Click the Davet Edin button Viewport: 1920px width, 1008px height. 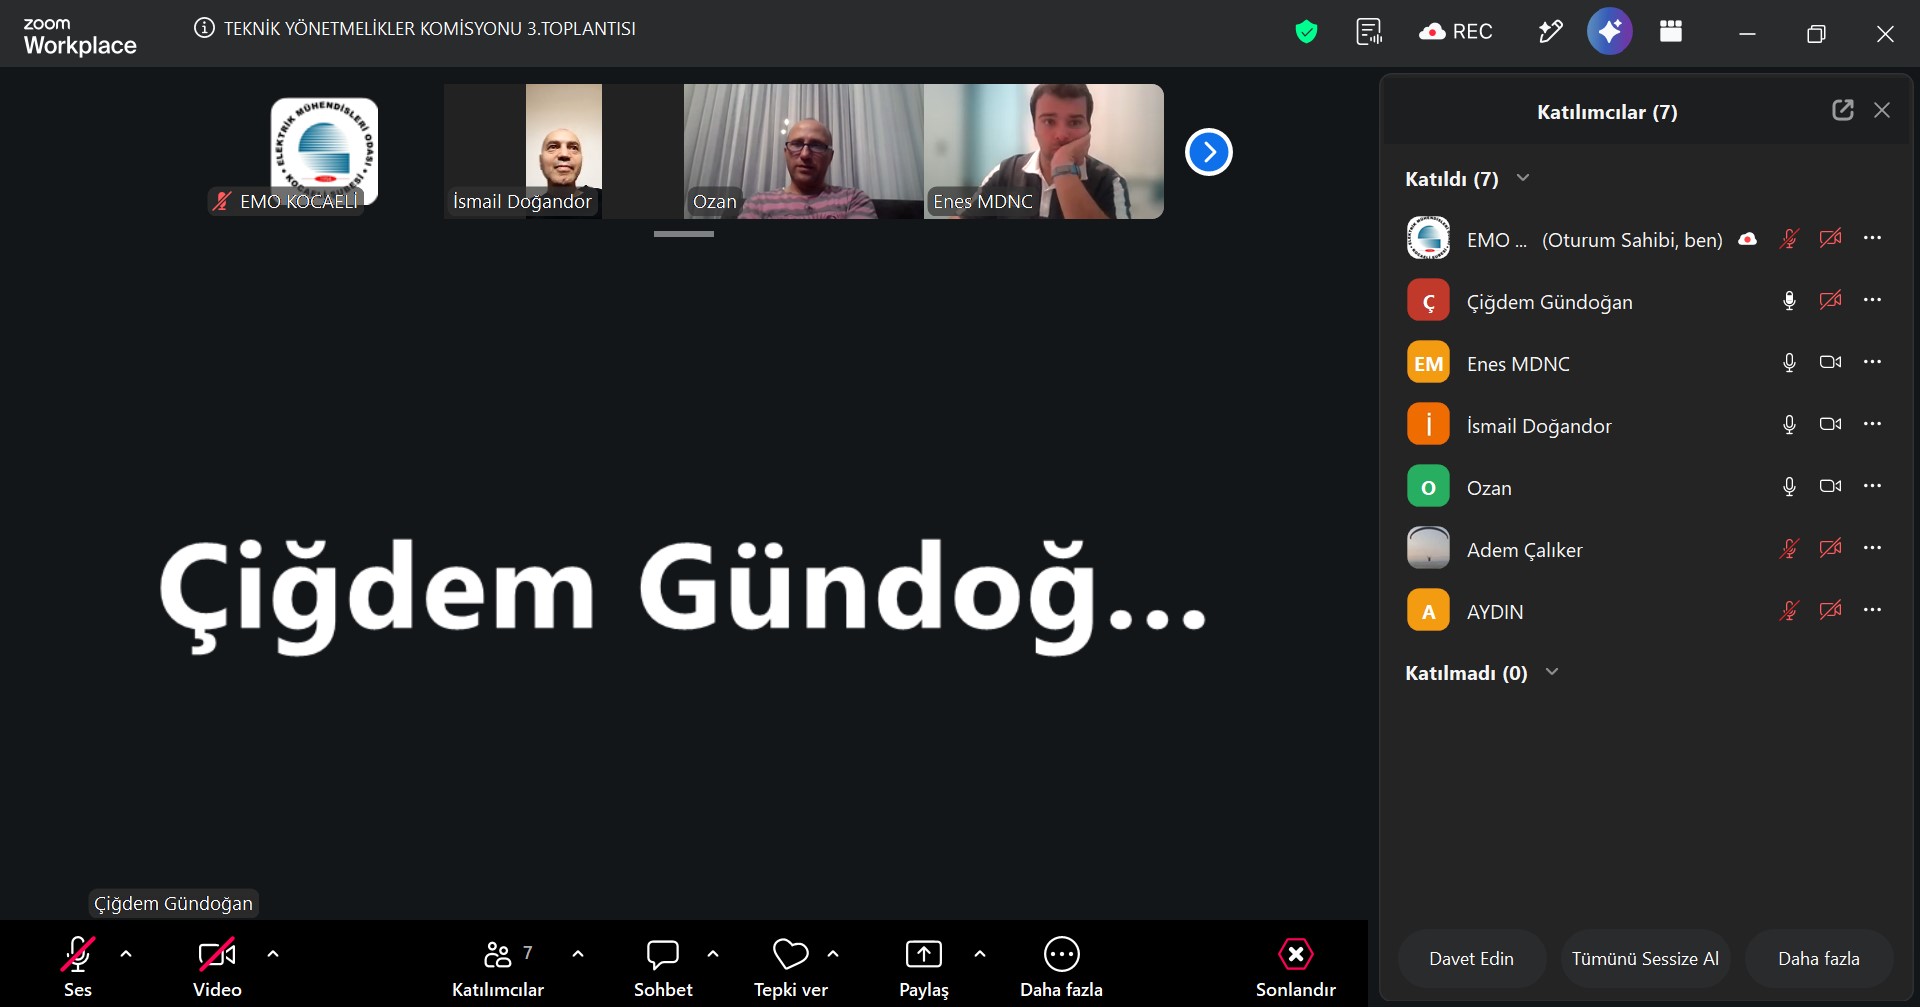click(1472, 958)
